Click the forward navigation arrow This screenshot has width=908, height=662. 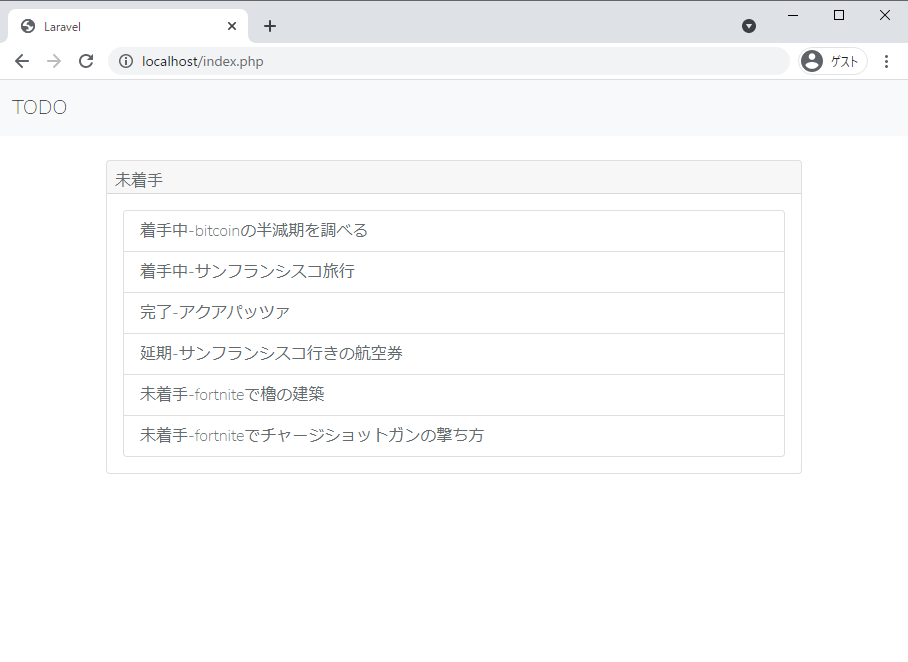54,61
